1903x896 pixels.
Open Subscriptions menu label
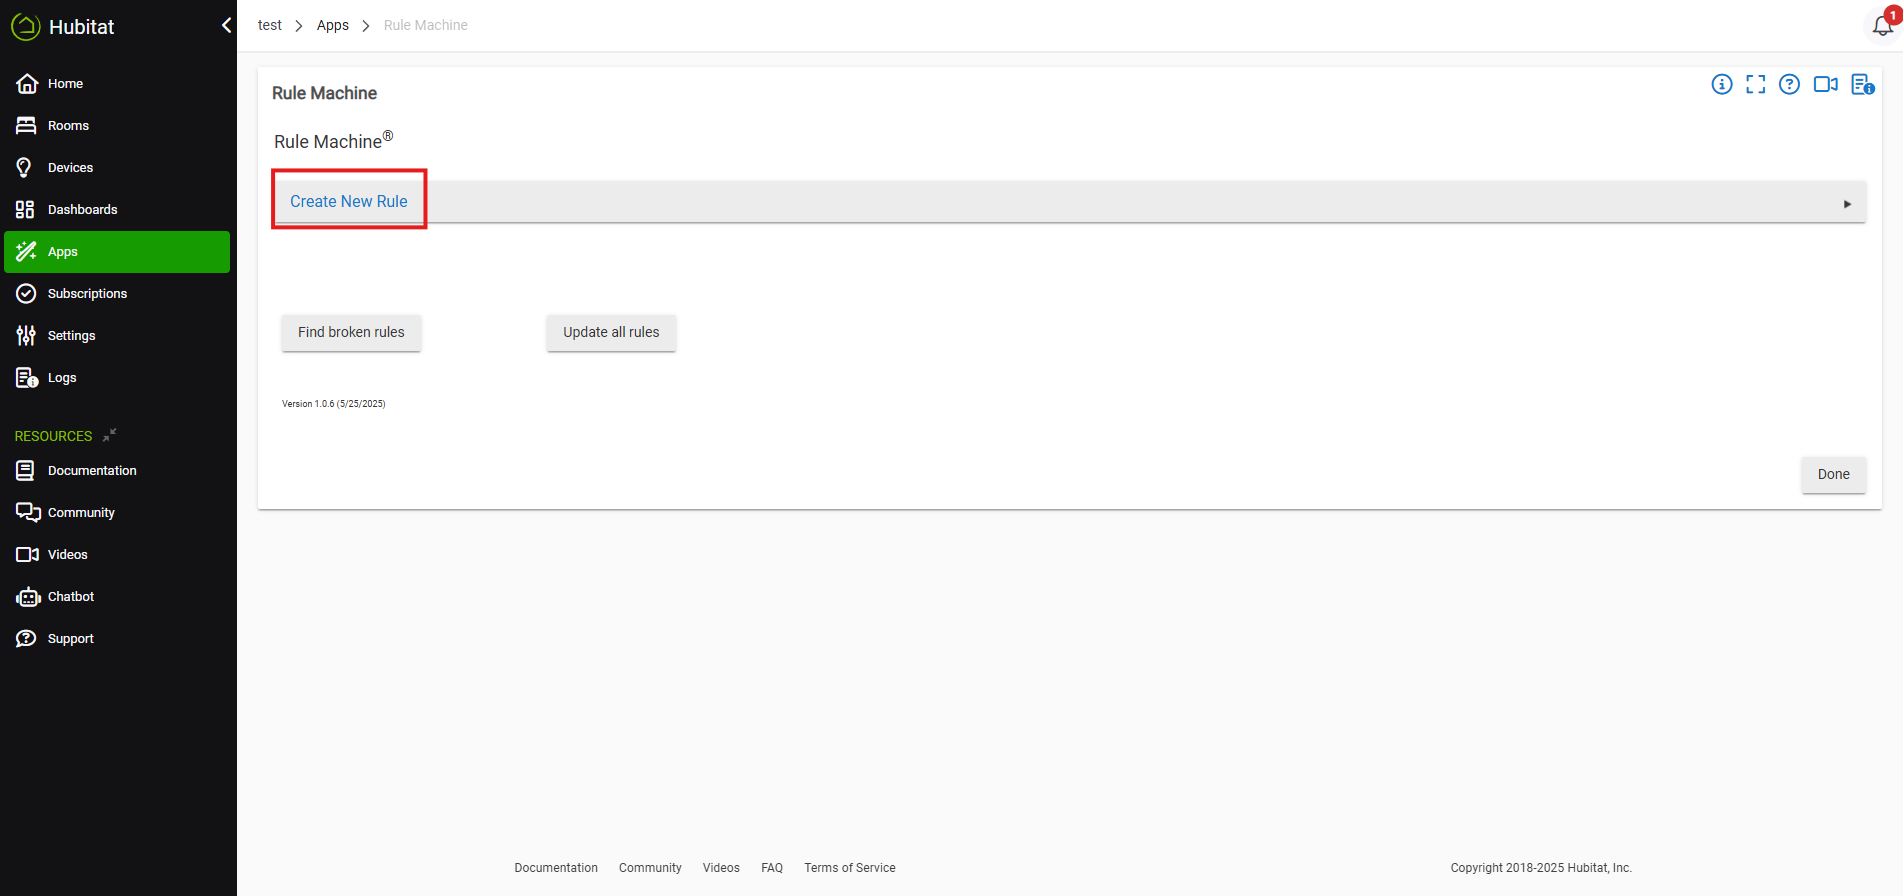pyautogui.click(x=88, y=293)
